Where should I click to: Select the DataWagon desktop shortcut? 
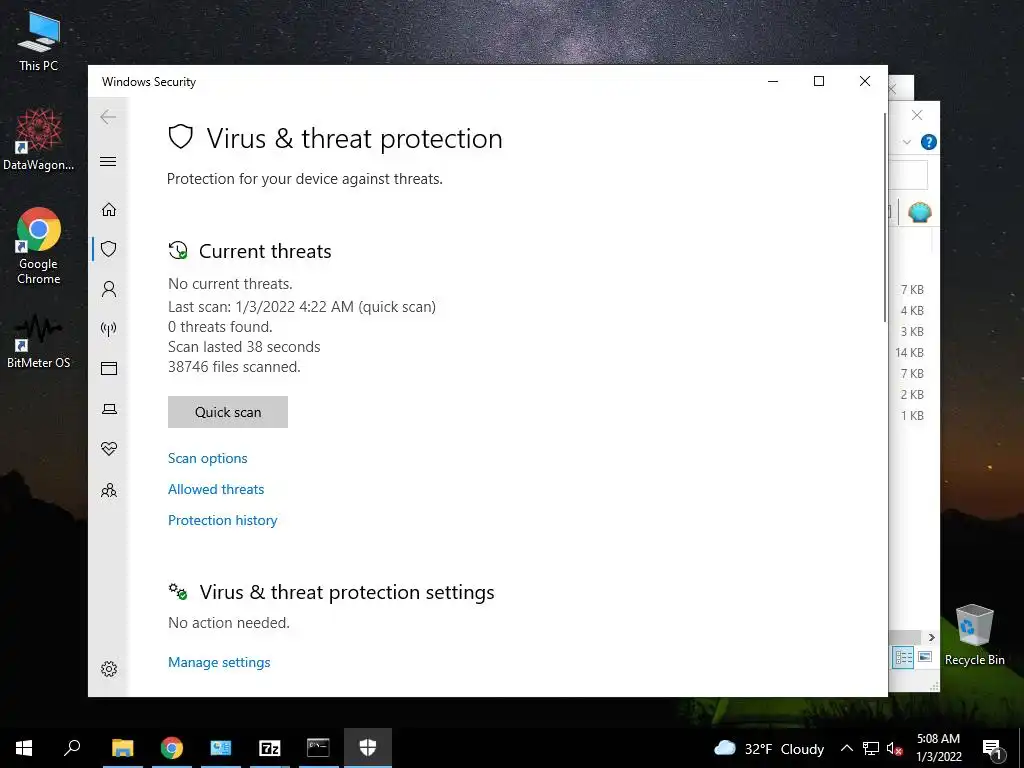[39, 140]
